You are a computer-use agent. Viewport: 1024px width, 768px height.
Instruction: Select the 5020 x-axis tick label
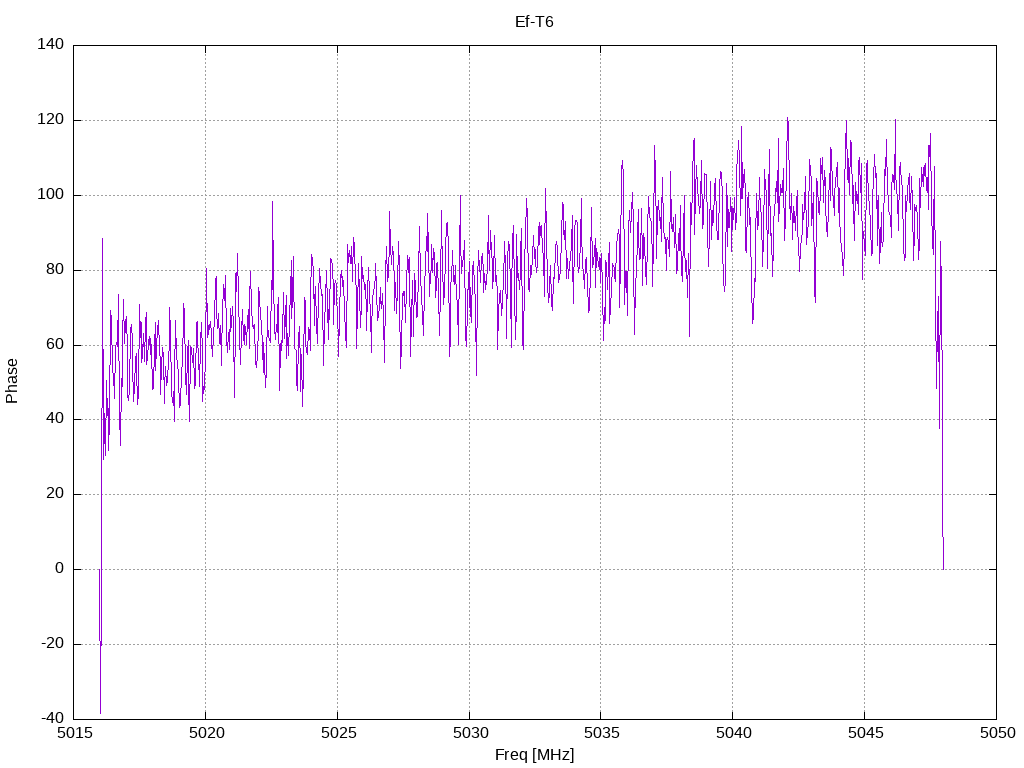pos(205,733)
